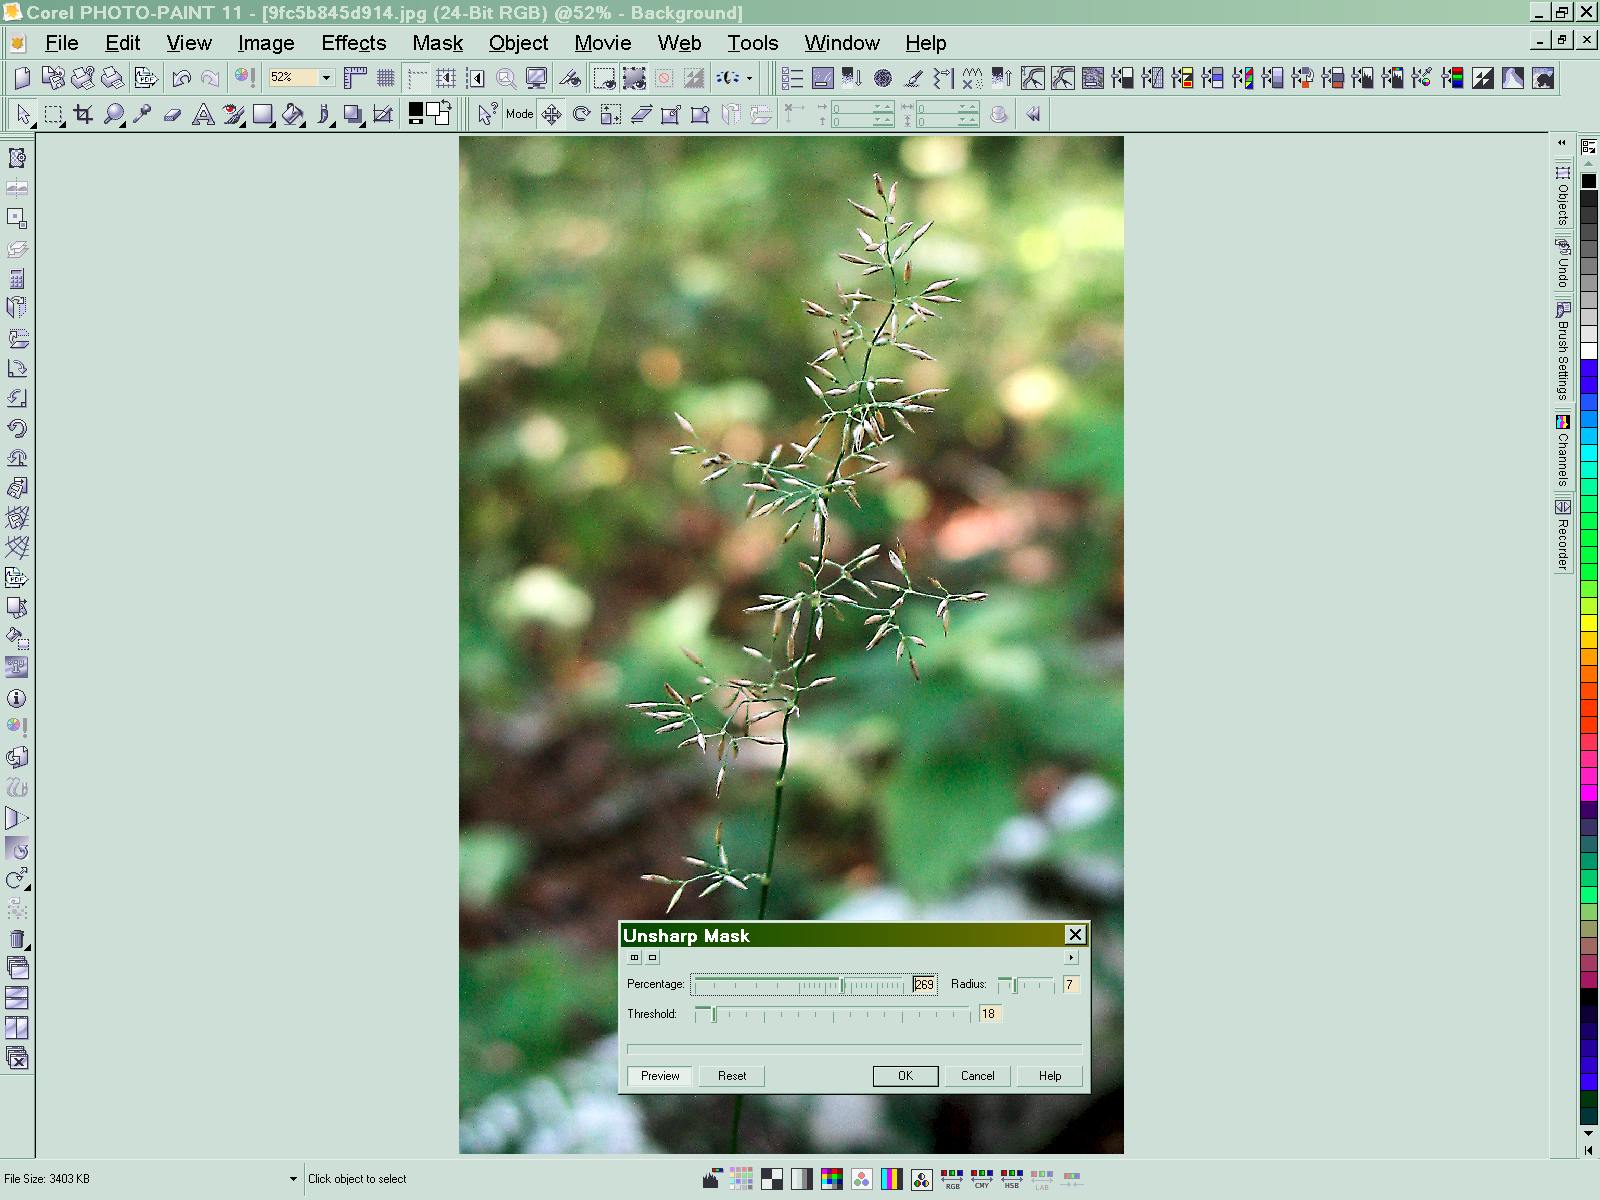Click the Threshold slider handle
This screenshot has height=1200, width=1600.
pos(713,1014)
